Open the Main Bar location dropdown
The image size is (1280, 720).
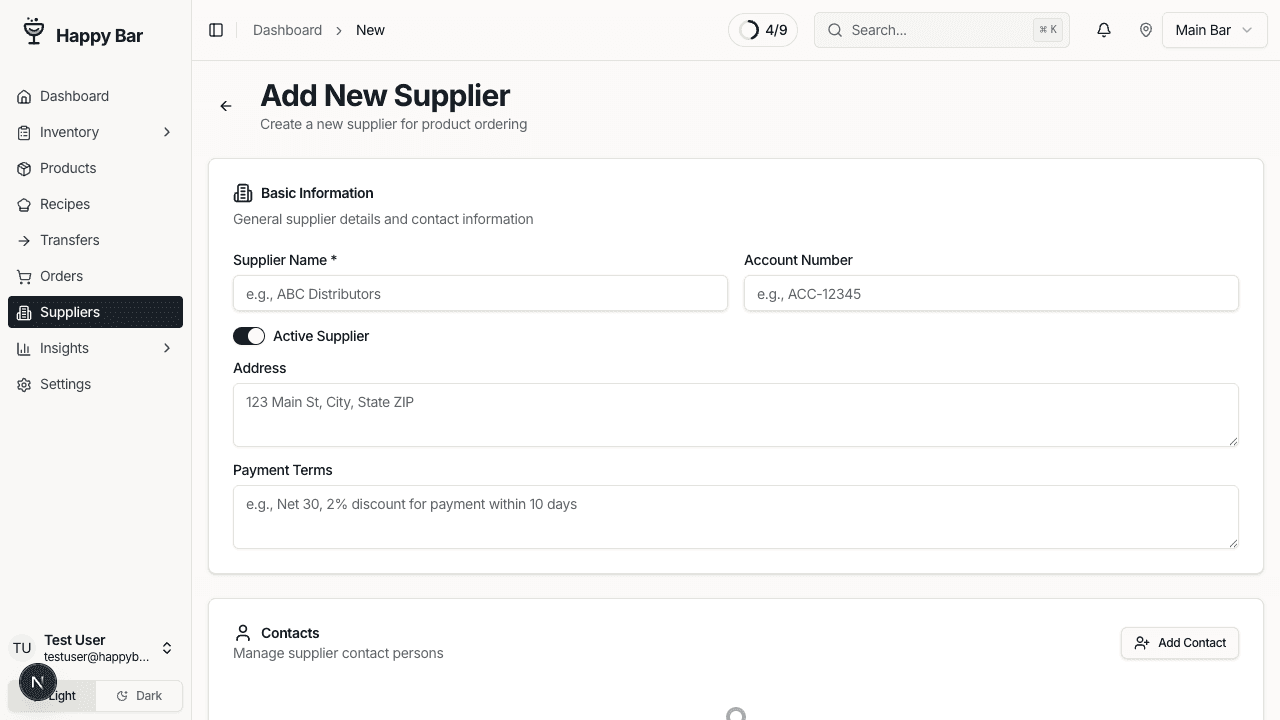coord(1214,30)
